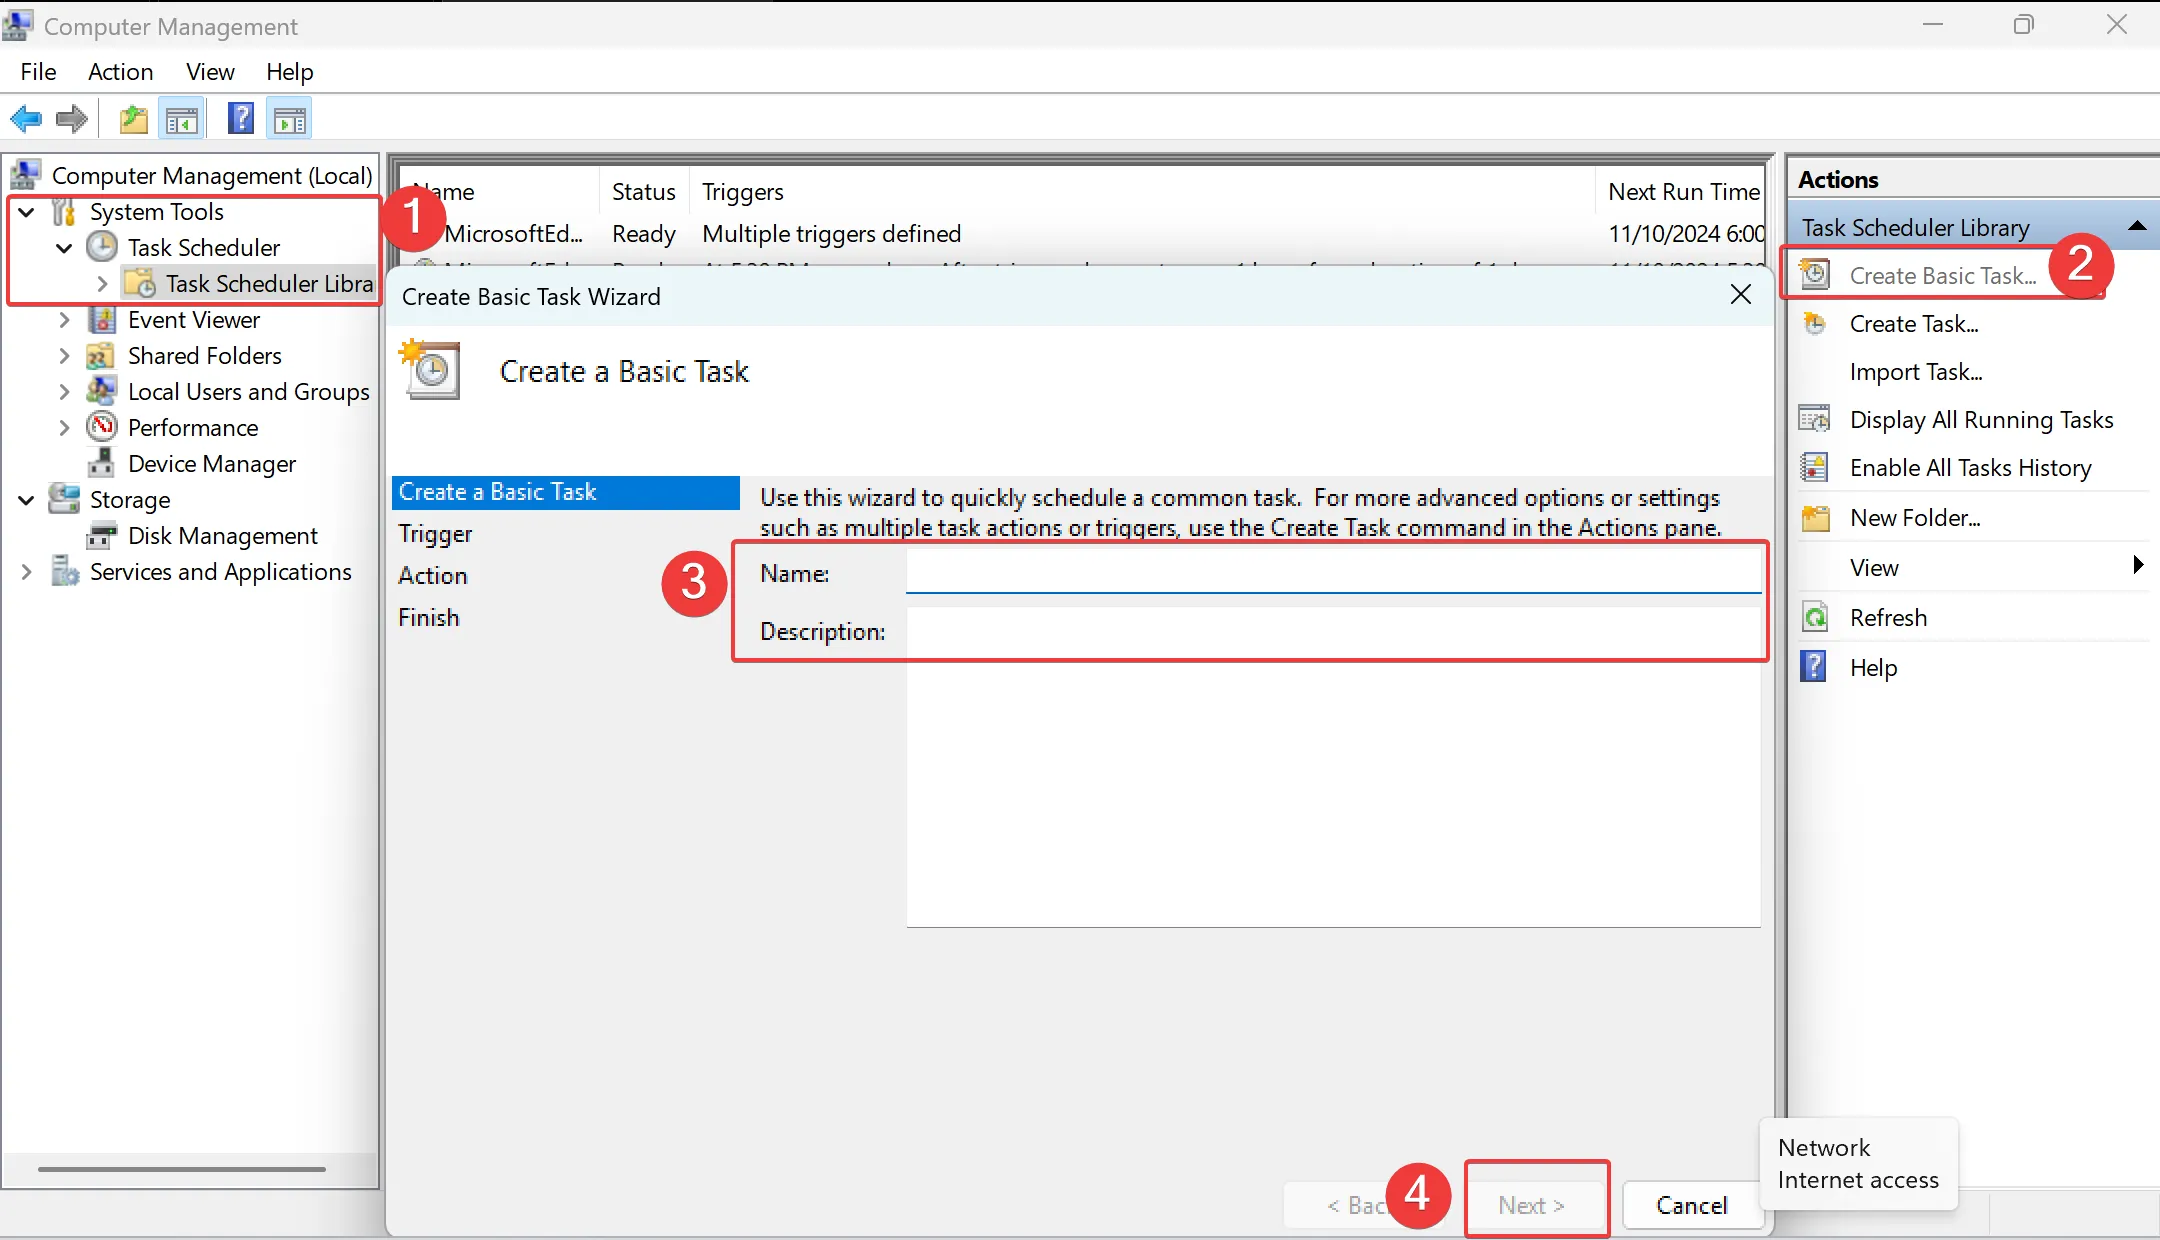Click the Next button in the wizard
This screenshot has height=1240, width=2160.
pos(1535,1205)
